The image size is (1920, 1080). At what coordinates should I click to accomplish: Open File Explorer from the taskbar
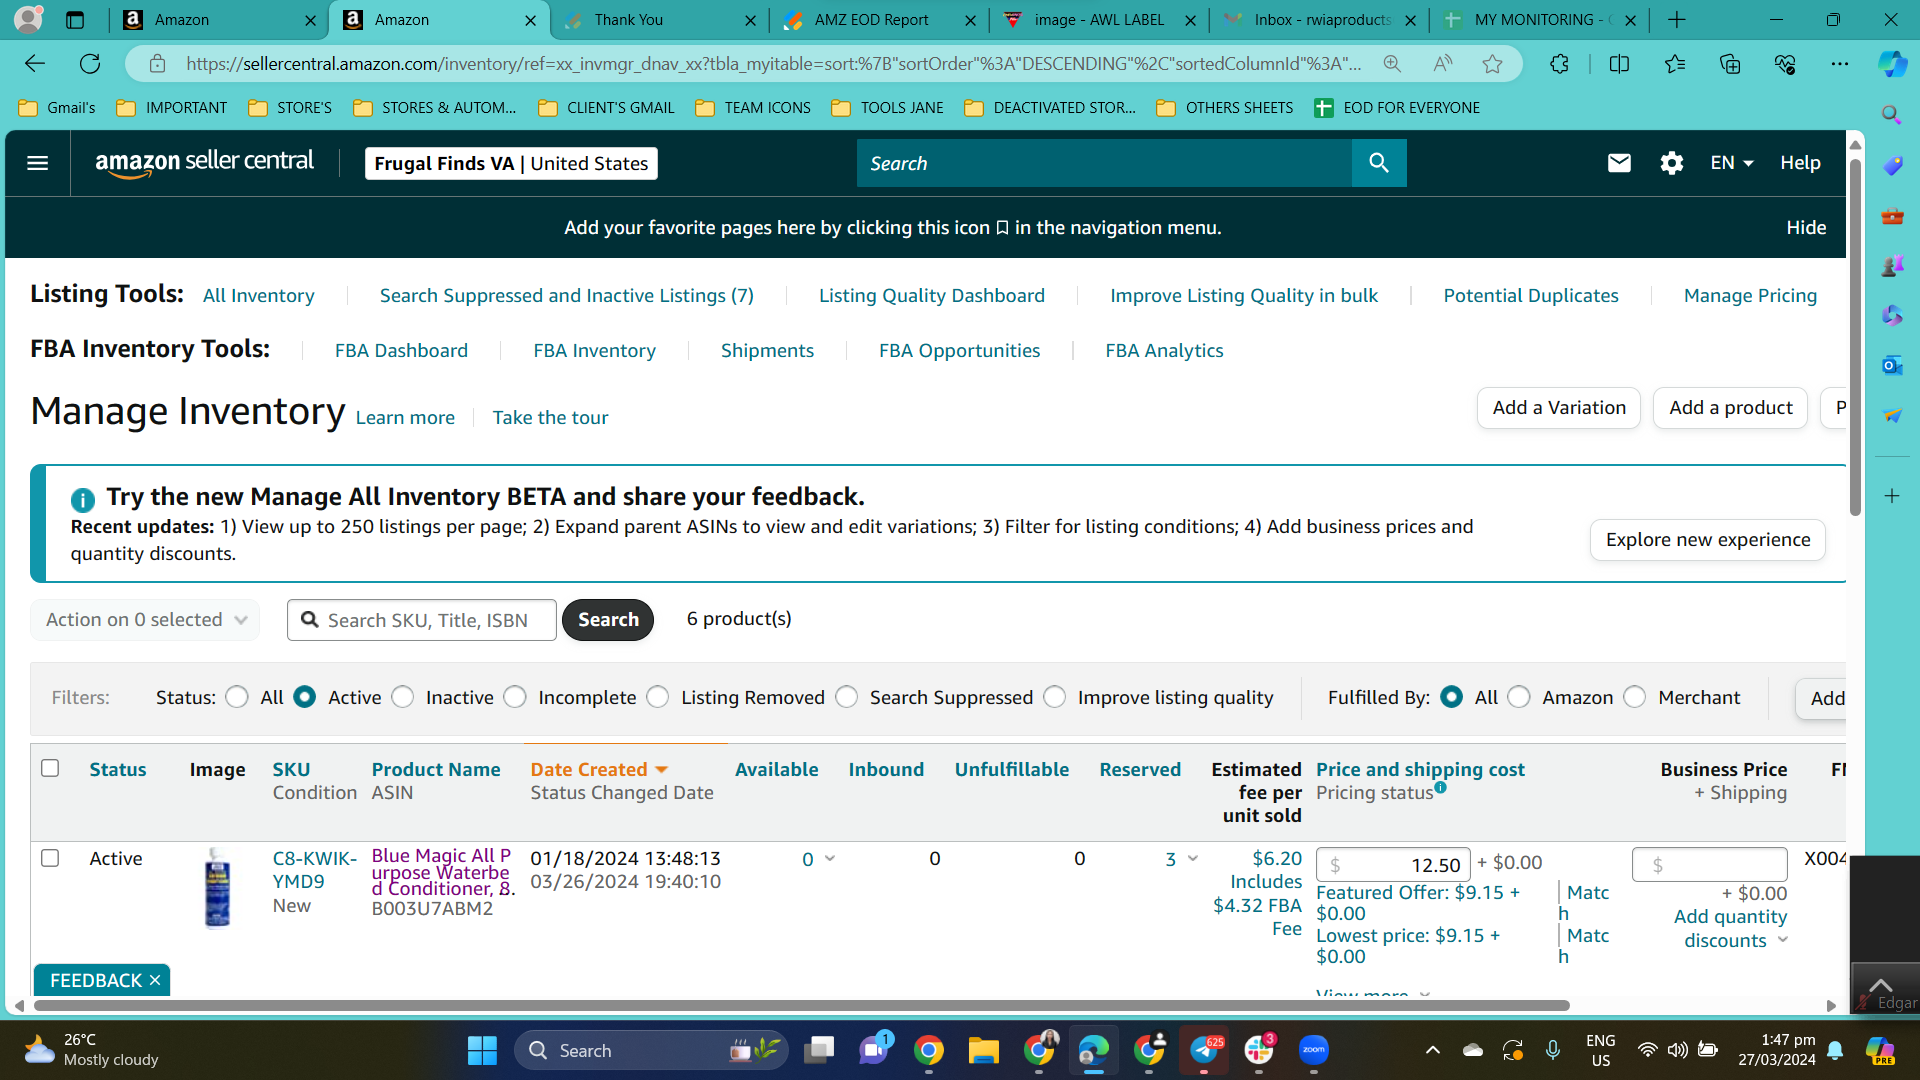984,1050
